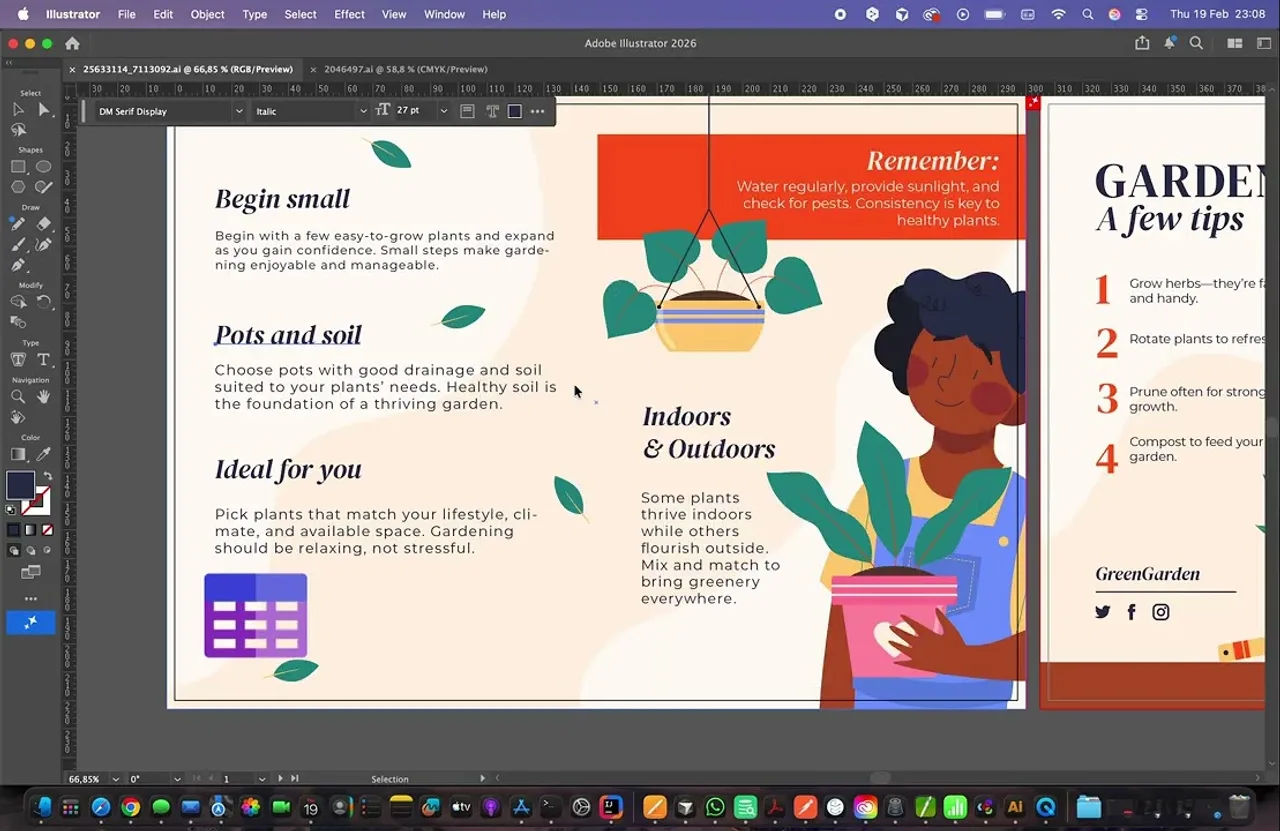This screenshot has width=1280, height=831.
Task: Select the Gradient tool
Action: [18, 455]
